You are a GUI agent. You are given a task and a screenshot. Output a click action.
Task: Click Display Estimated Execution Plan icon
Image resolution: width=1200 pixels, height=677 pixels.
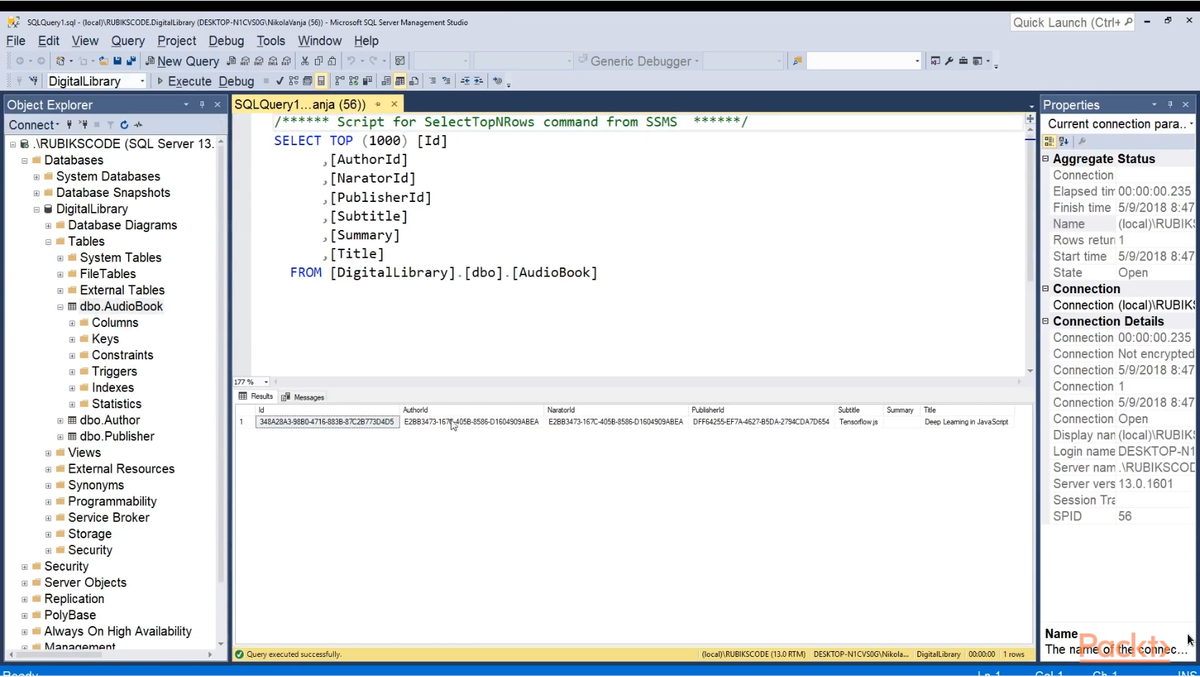point(293,81)
